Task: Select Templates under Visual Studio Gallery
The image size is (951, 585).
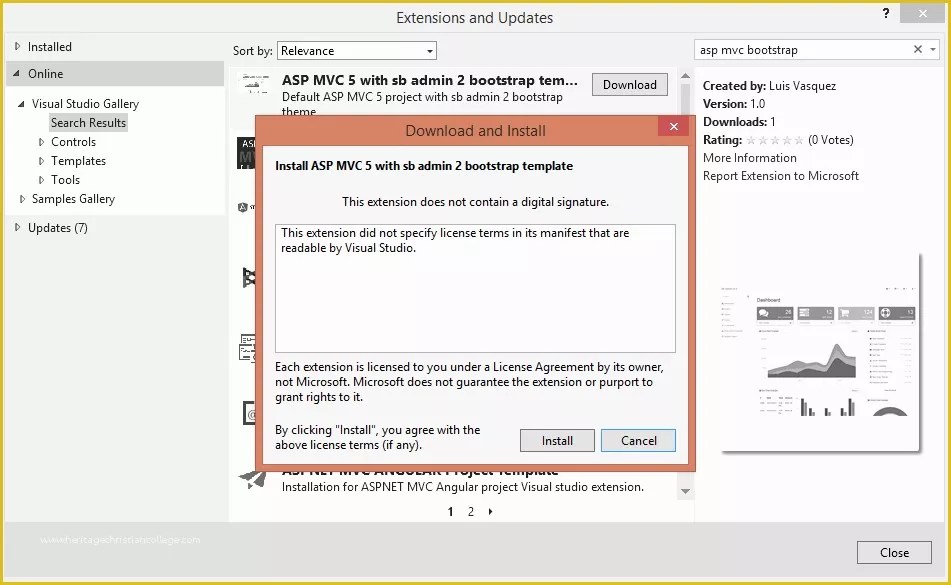Action: 77,160
